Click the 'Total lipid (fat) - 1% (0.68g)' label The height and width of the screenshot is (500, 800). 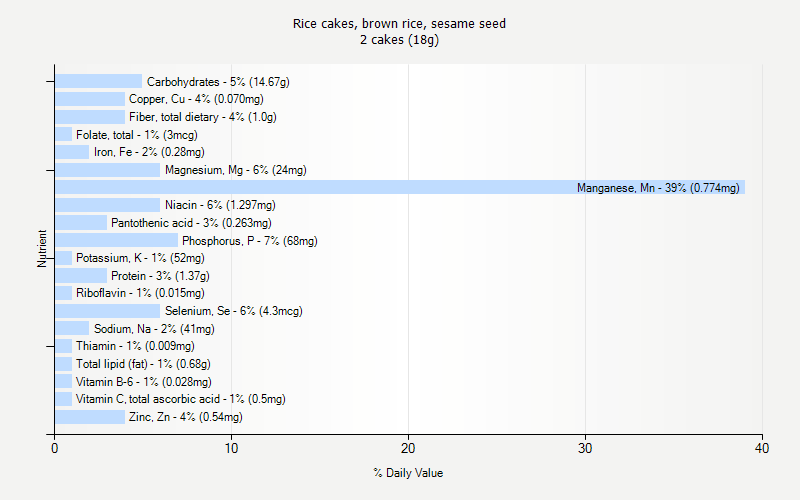143,364
